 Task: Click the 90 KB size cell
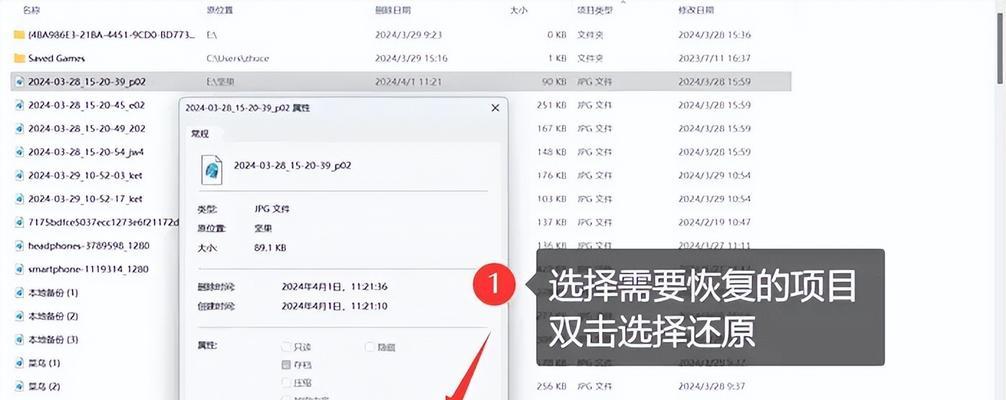click(554, 82)
